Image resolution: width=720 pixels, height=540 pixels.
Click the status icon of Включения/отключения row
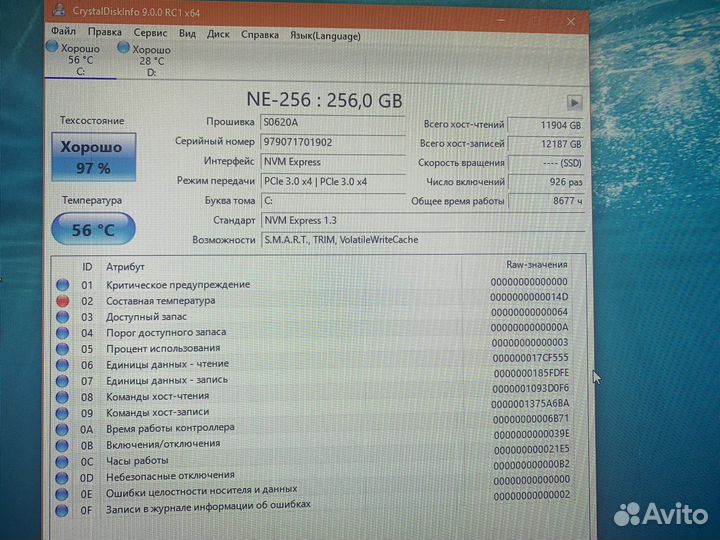[x=62, y=445]
